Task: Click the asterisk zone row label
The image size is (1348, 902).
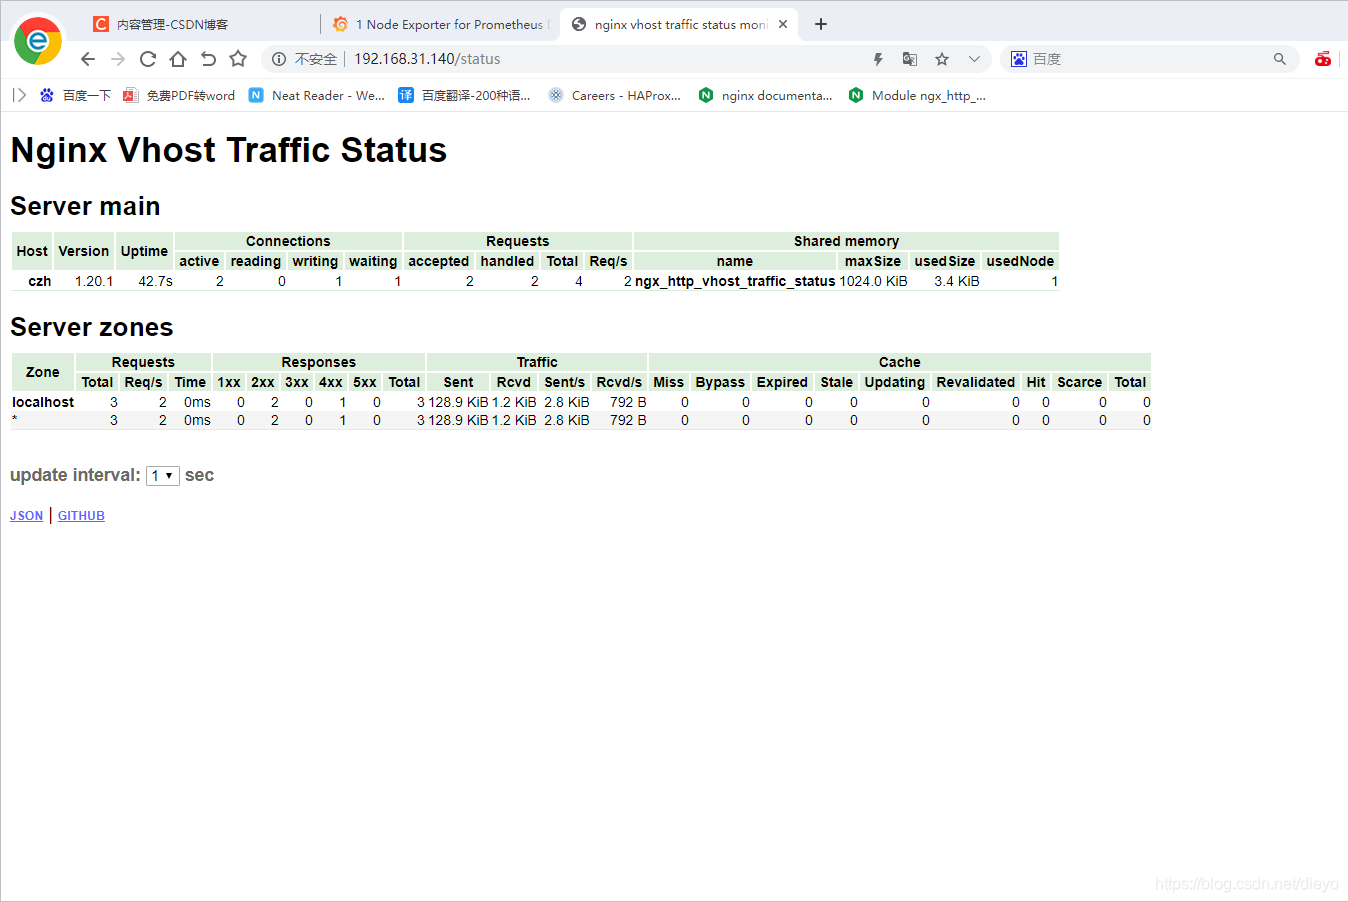Action: coord(15,421)
